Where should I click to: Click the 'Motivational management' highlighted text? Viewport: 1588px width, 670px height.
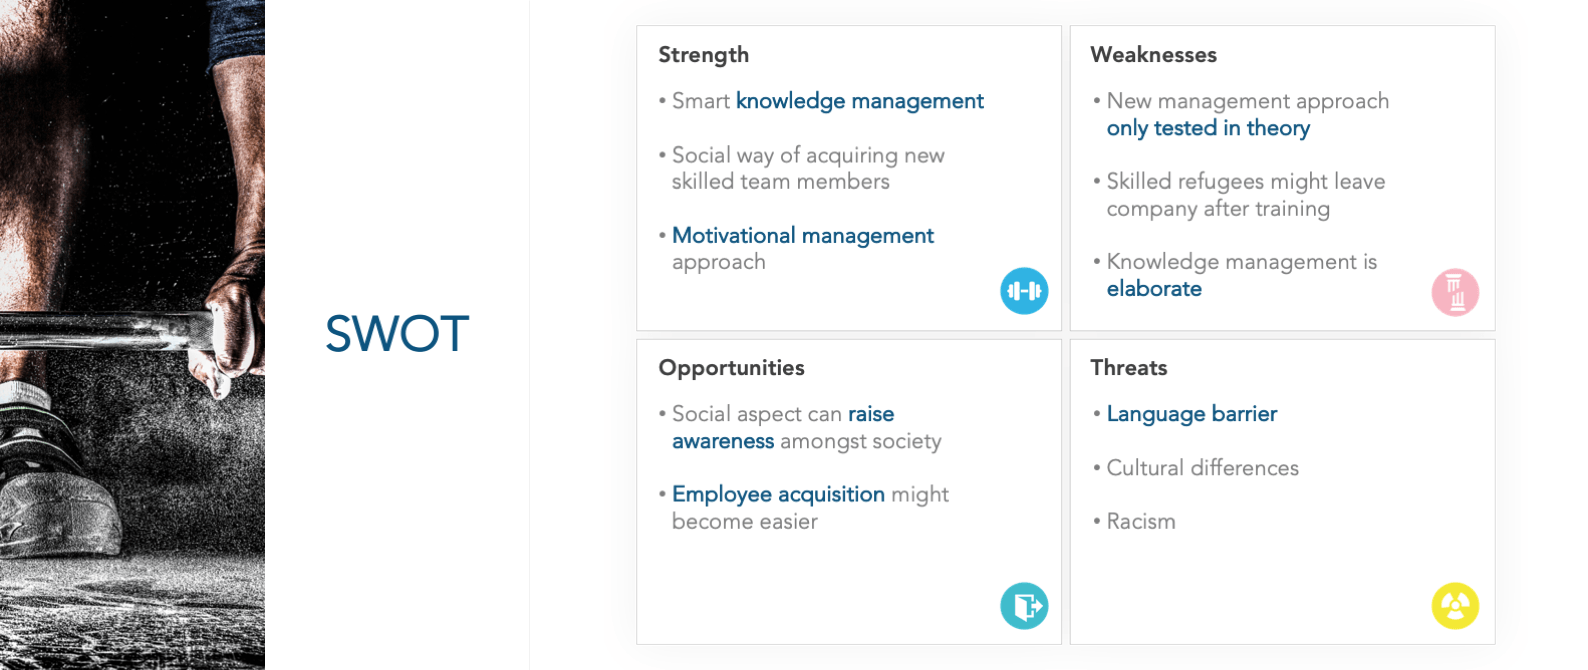click(x=803, y=236)
